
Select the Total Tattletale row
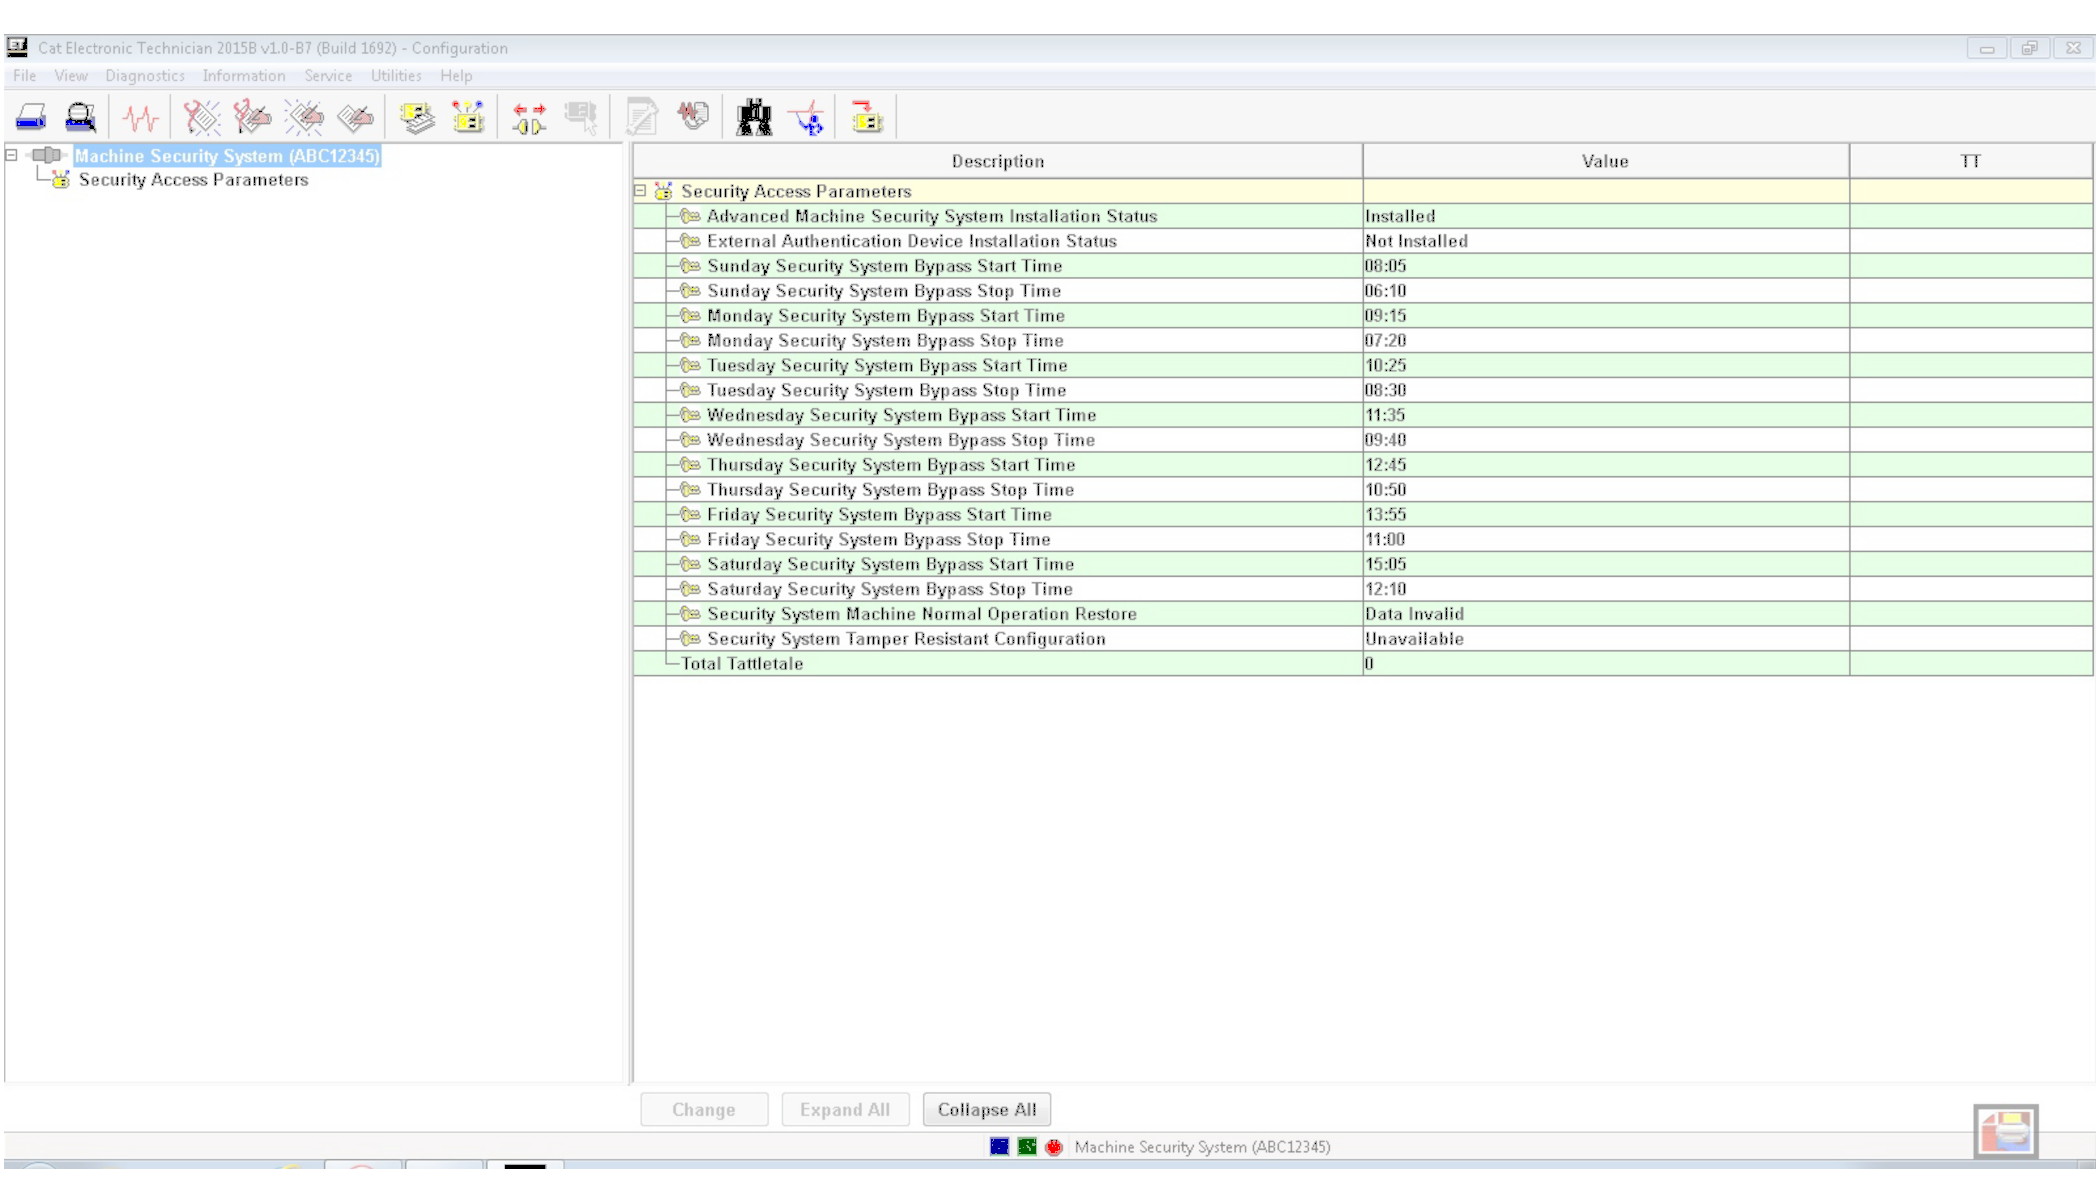(1363, 664)
